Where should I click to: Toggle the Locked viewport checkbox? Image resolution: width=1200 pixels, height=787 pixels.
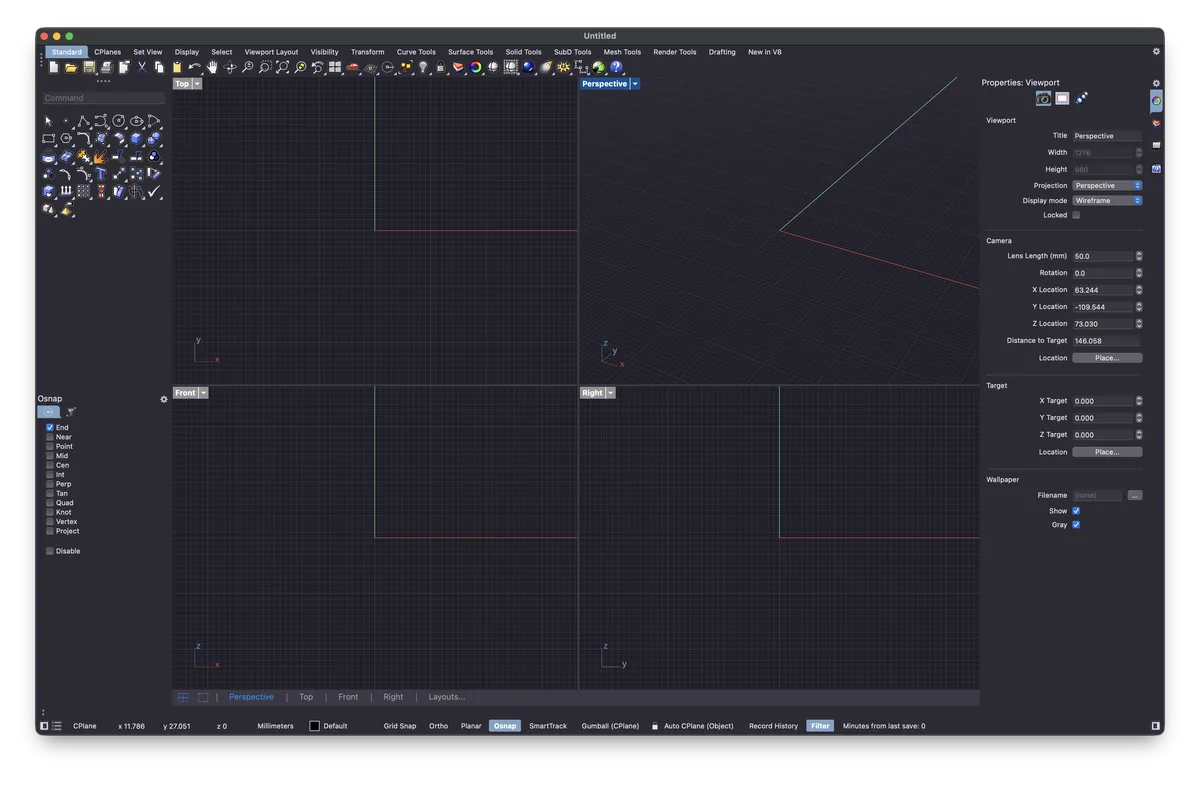point(1076,215)
